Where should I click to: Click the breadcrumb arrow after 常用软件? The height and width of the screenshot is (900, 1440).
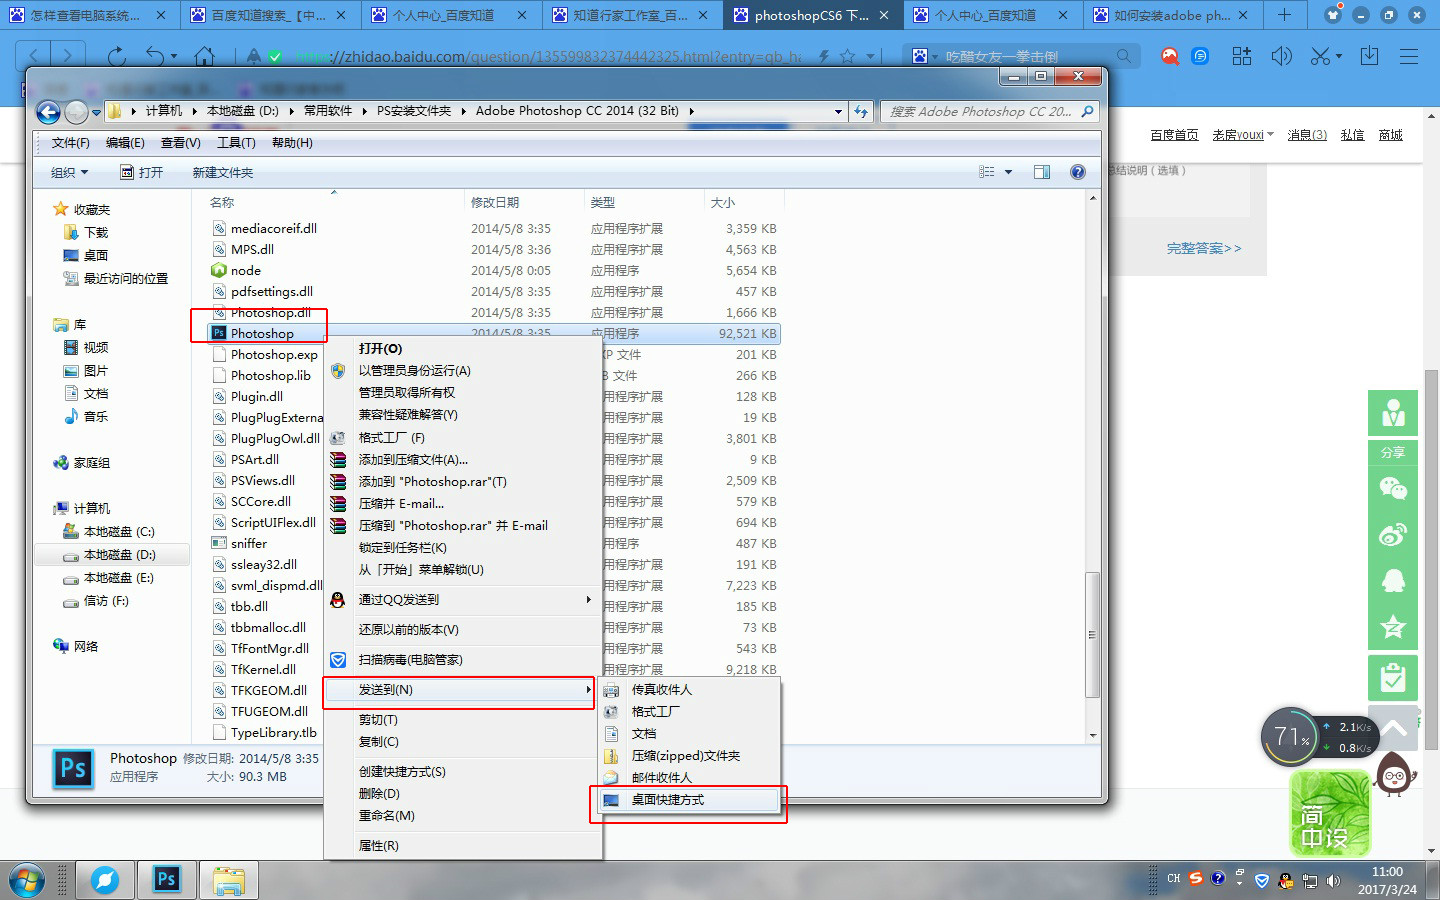point(364,111)
